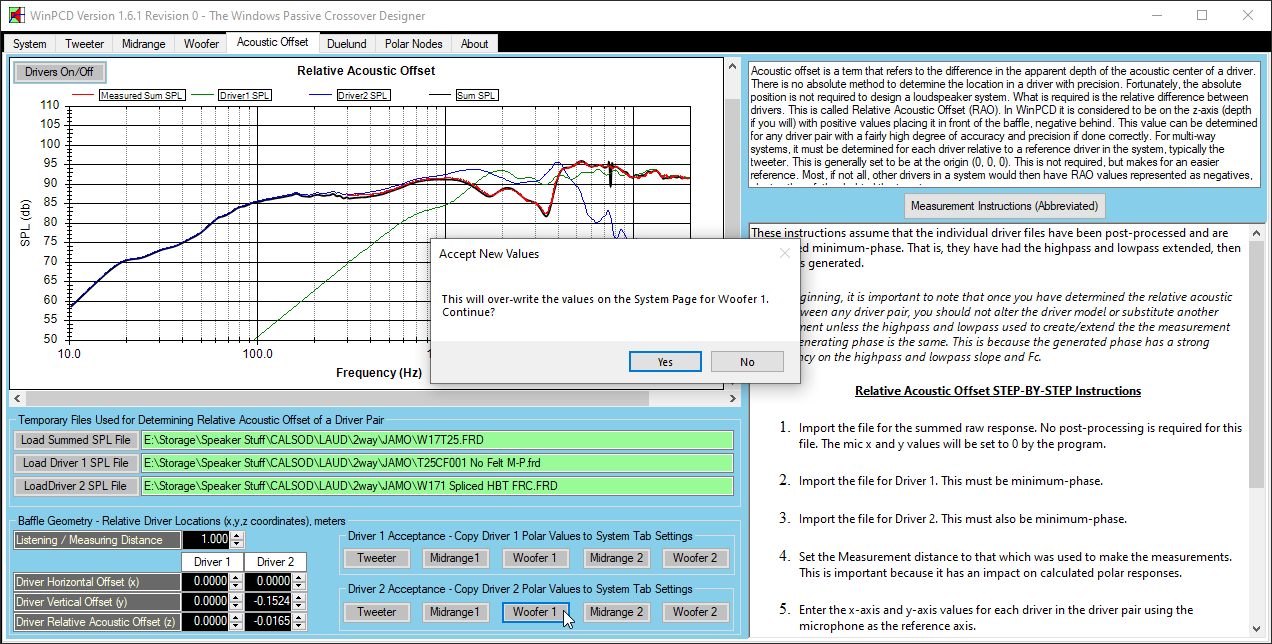Toggle the Drivers On/Off button
This screenshot has width=1272, height=644.
tap(59, 72)
